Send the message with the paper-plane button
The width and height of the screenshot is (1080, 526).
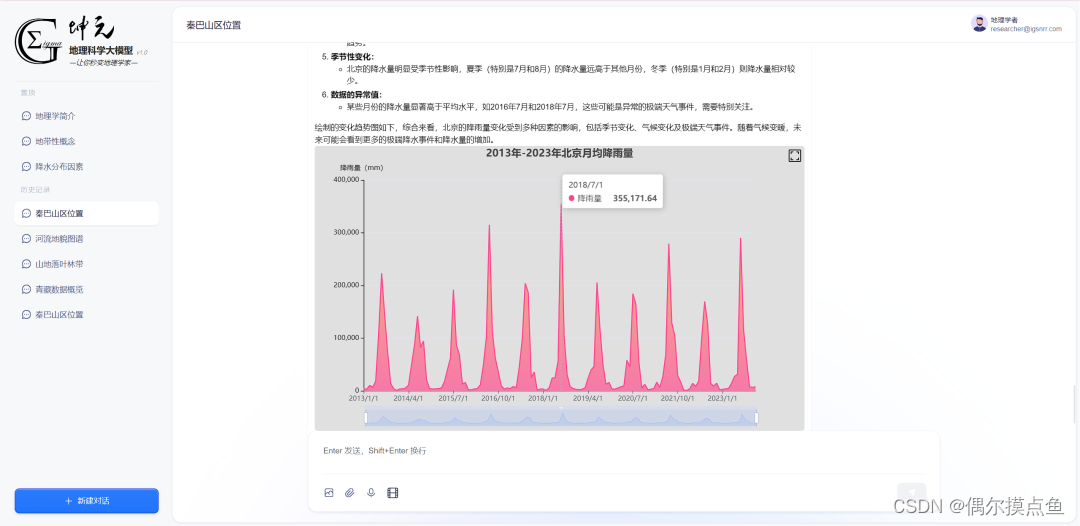click(912, 494)
